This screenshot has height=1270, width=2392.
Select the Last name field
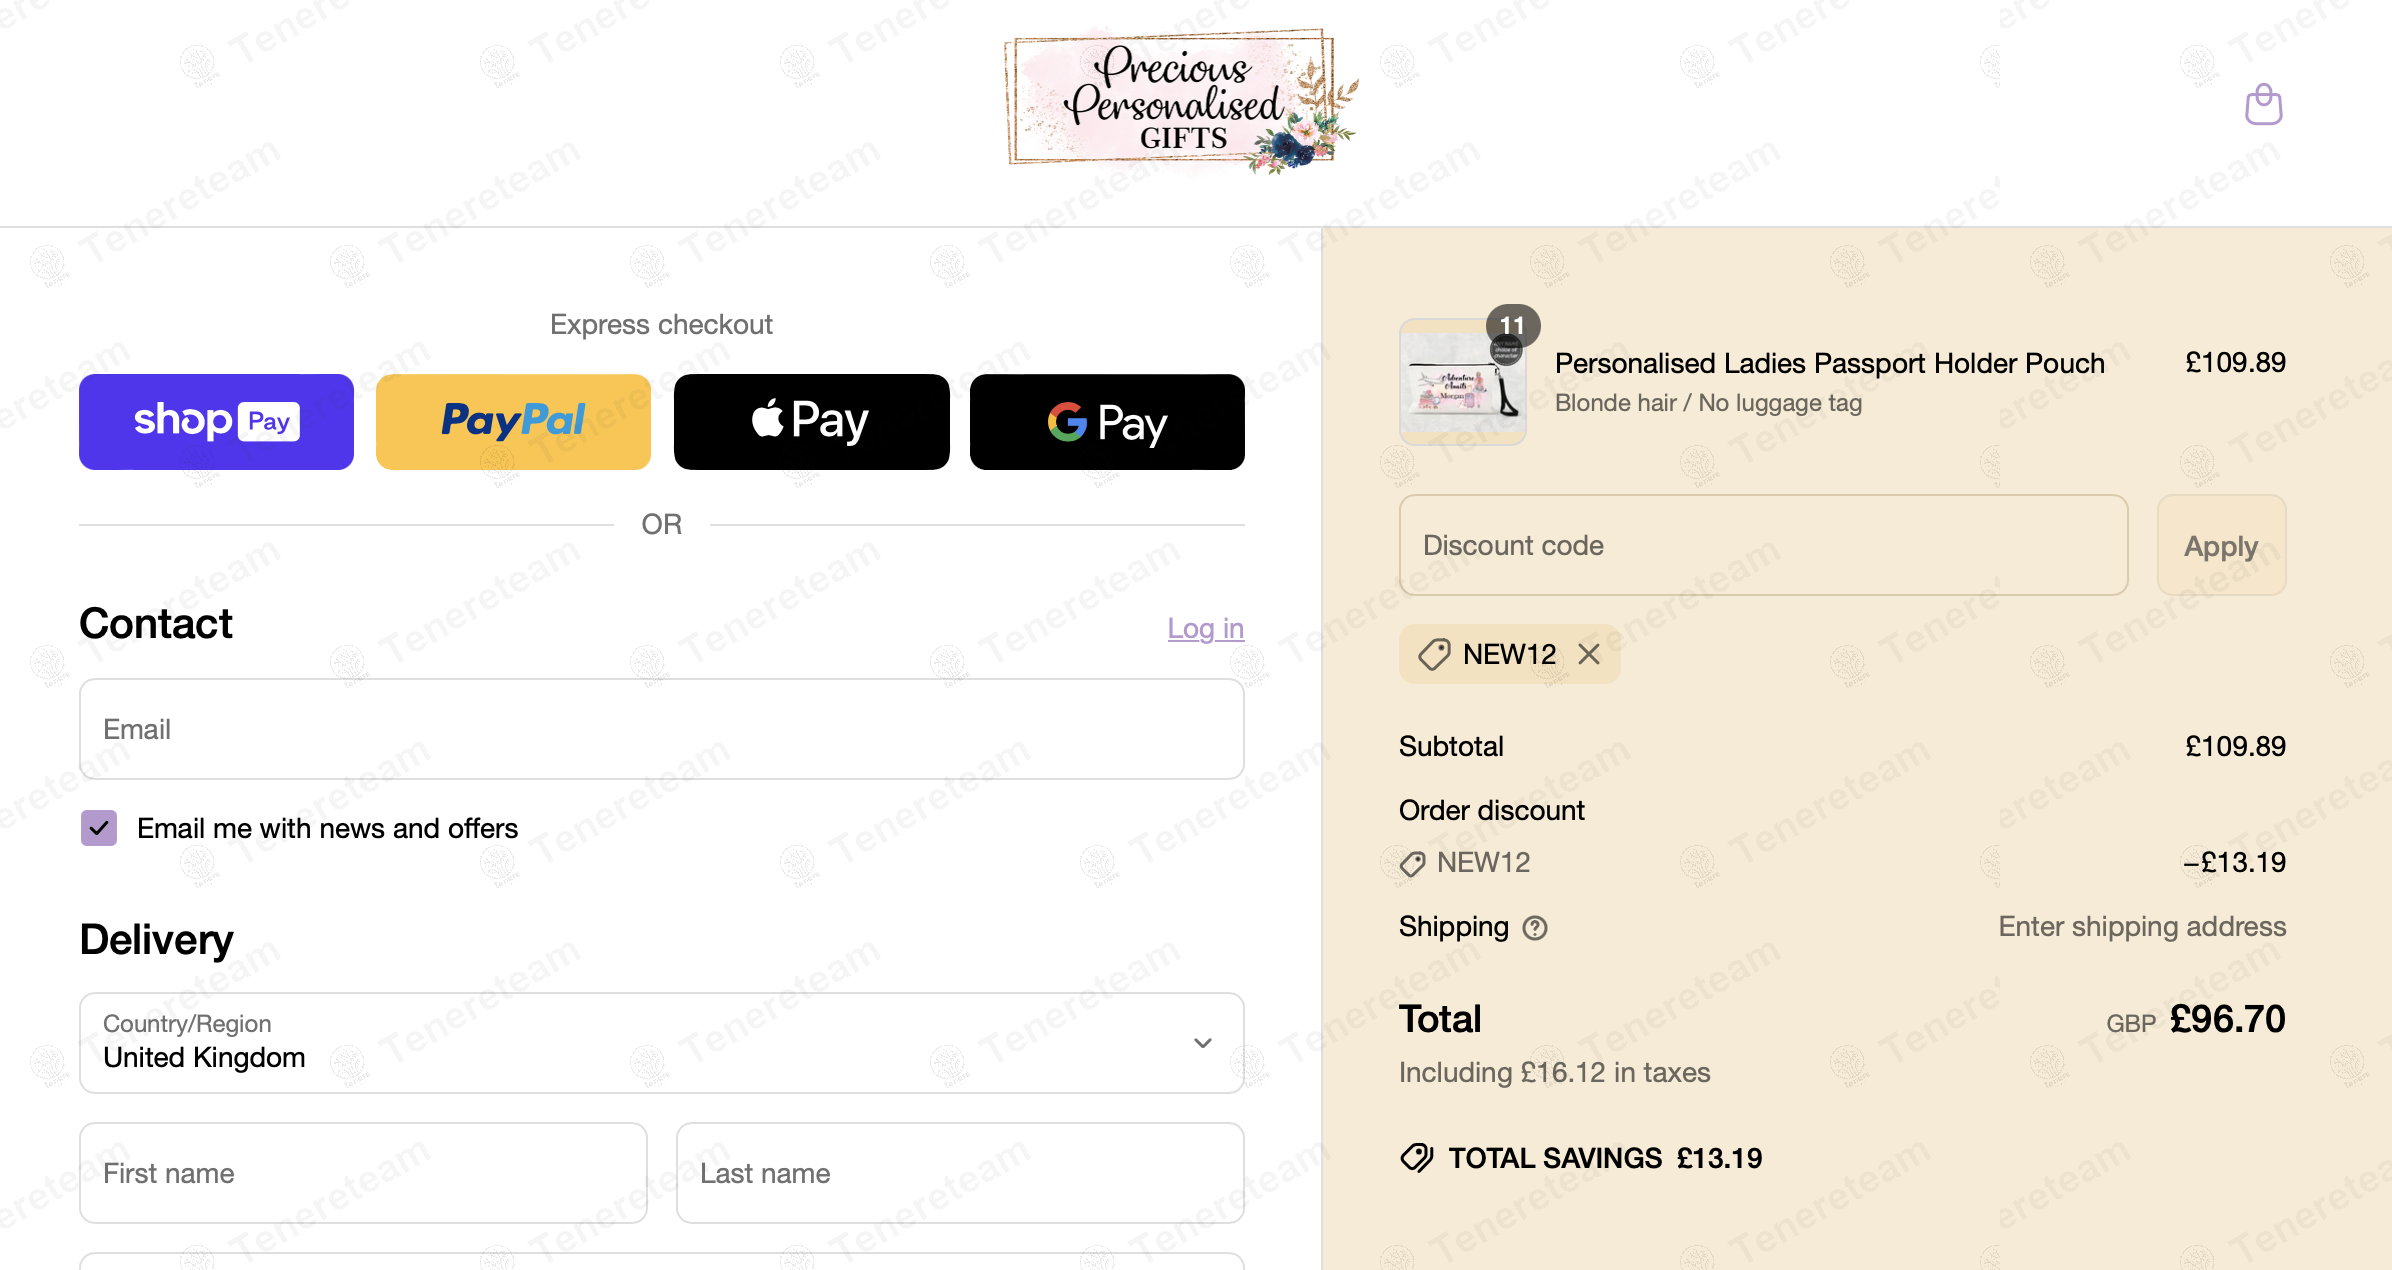(x=960, y=1173)
